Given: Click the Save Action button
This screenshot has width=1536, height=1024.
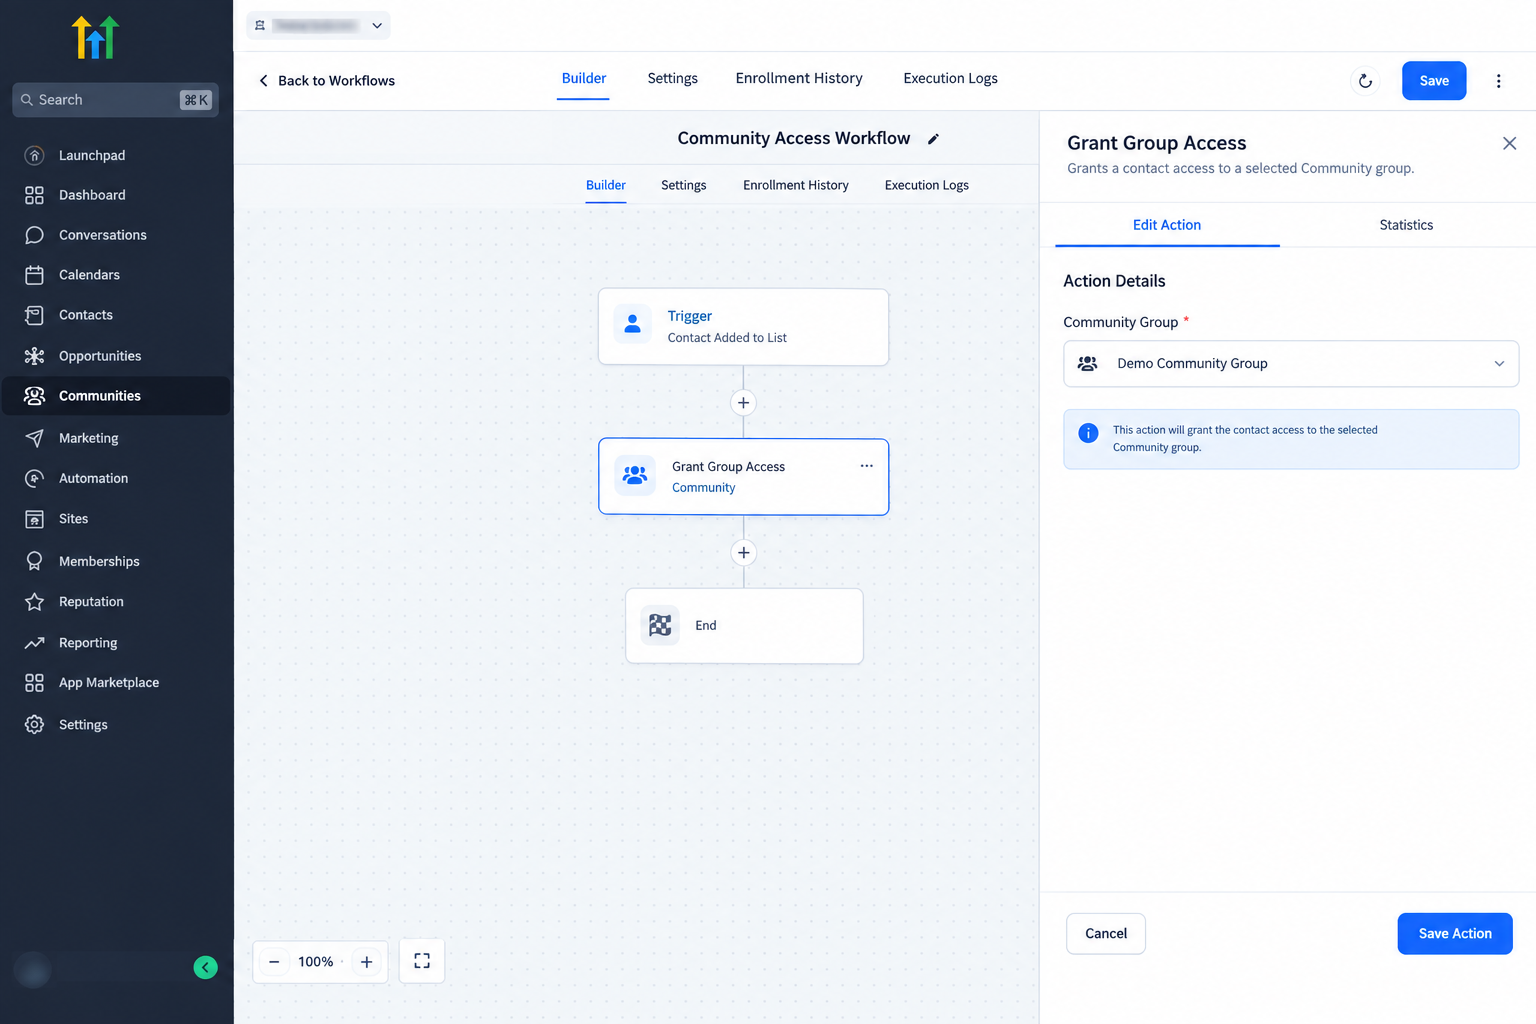Looking at the screenshot, I should click(1455, 934).
